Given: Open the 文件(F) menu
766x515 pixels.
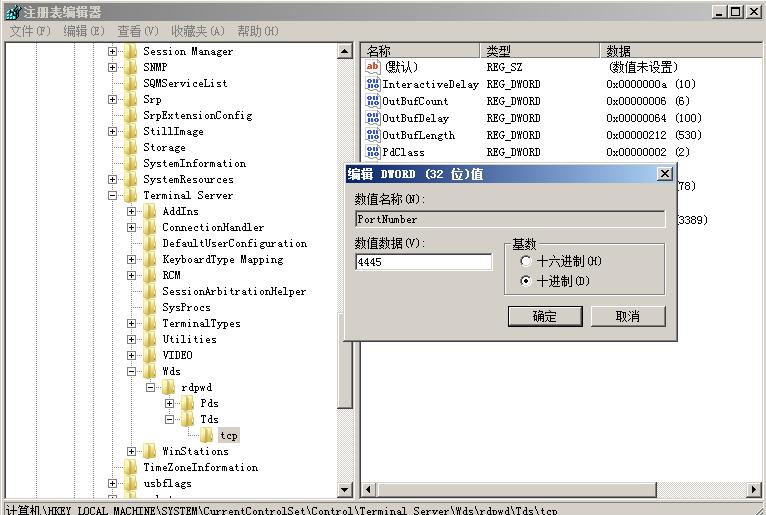Looking at the screenshot, I should [x=30, y=31].
